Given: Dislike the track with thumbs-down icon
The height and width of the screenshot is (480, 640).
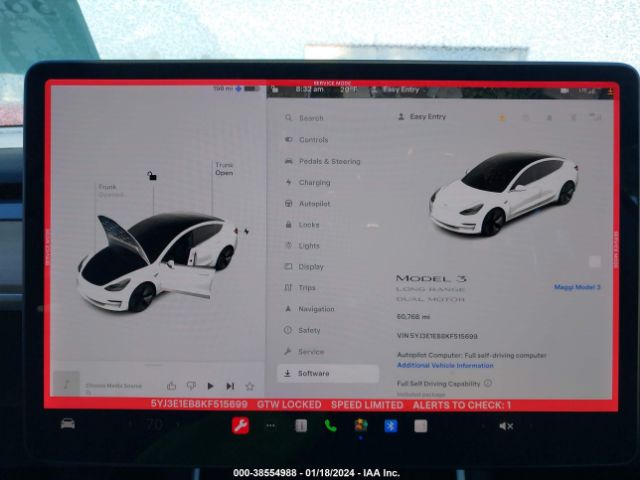Looking at the screenshot, I should (x=191, y=385).
